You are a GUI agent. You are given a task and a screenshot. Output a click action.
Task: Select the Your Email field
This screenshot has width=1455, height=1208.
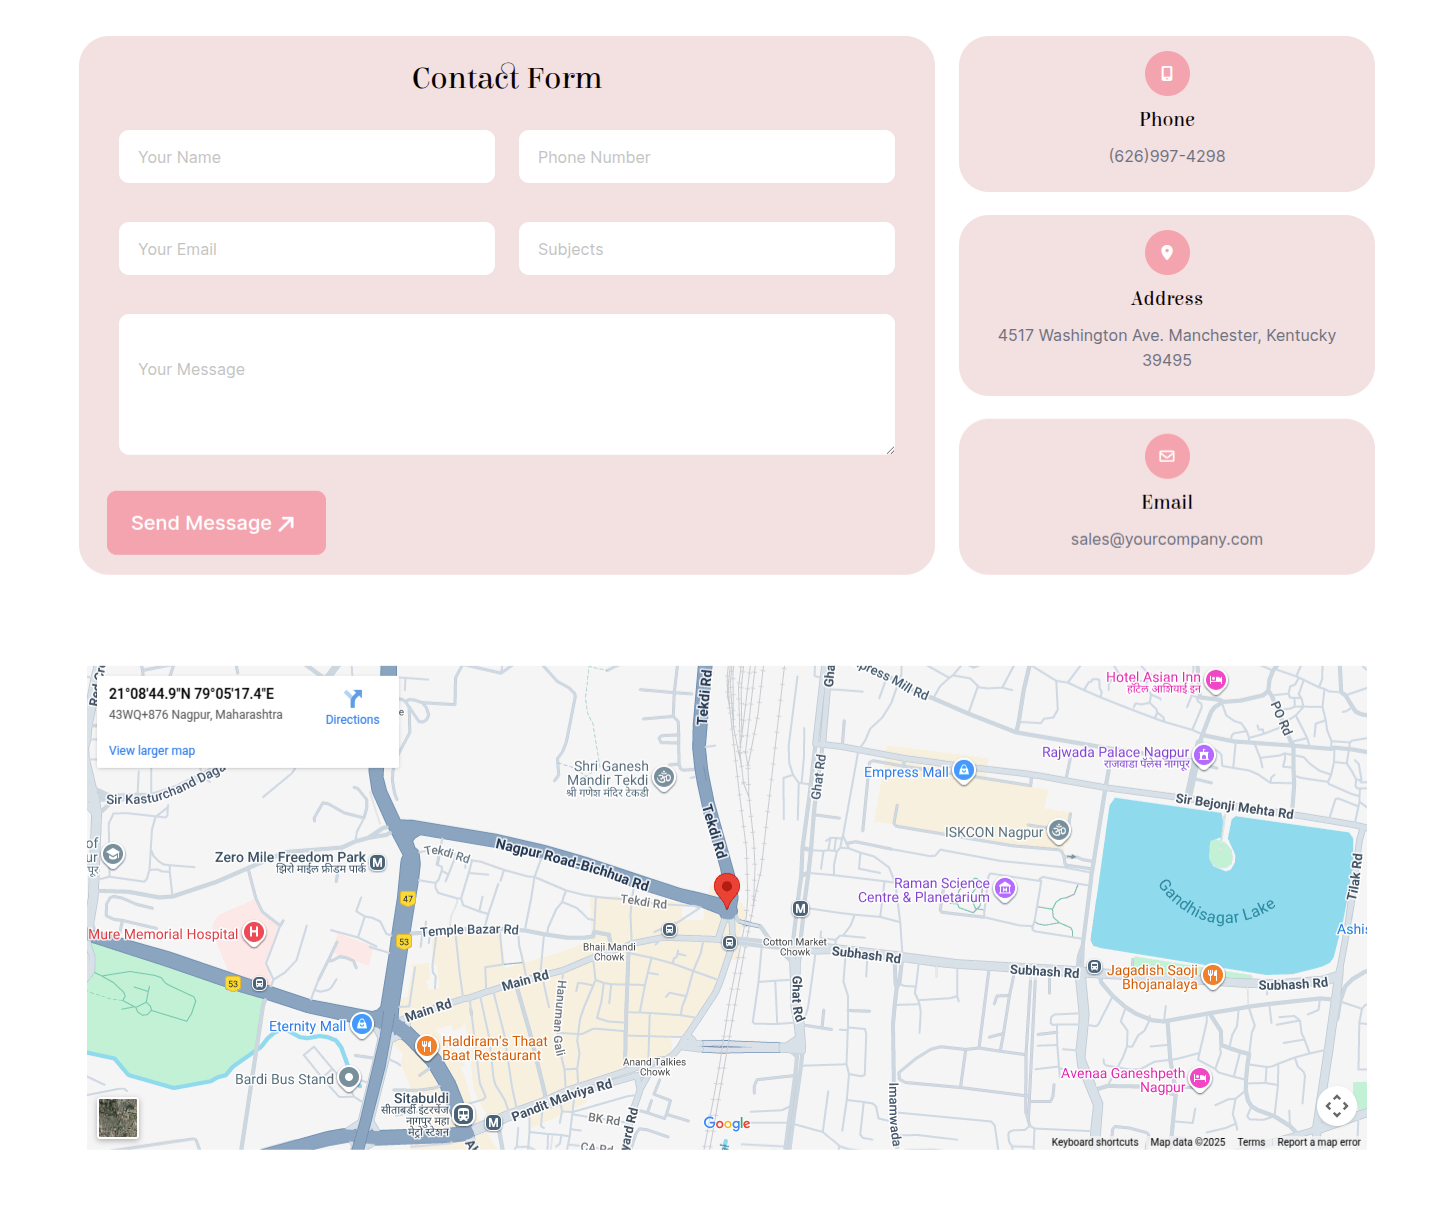click(306, 249)
